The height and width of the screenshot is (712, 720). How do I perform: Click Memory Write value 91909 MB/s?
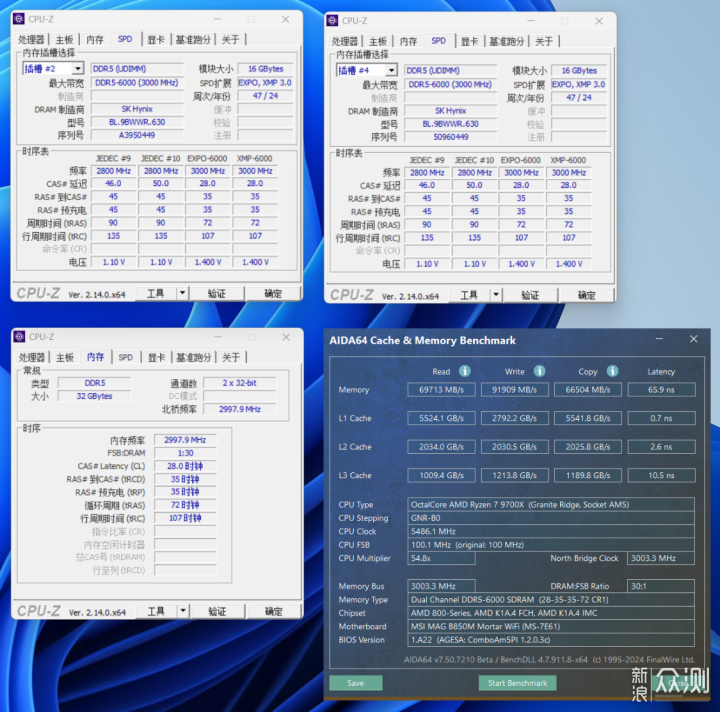515,390
